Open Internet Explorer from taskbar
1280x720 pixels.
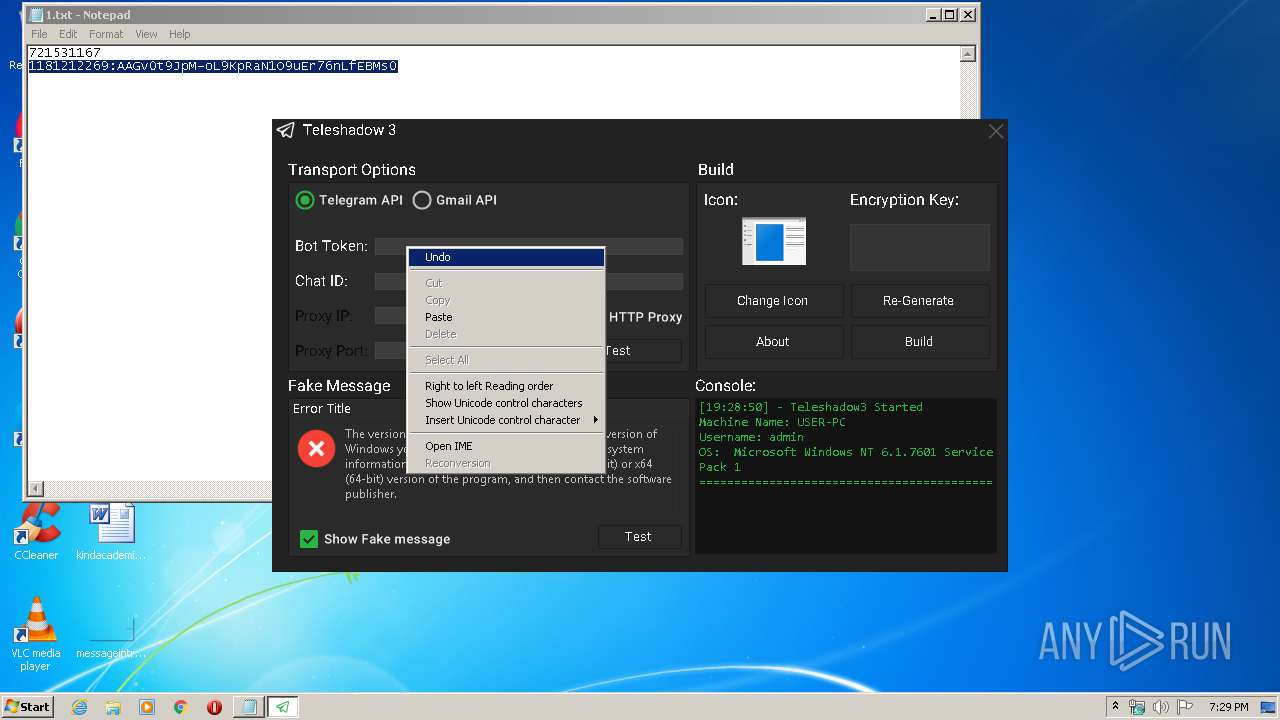click(79, 707)
